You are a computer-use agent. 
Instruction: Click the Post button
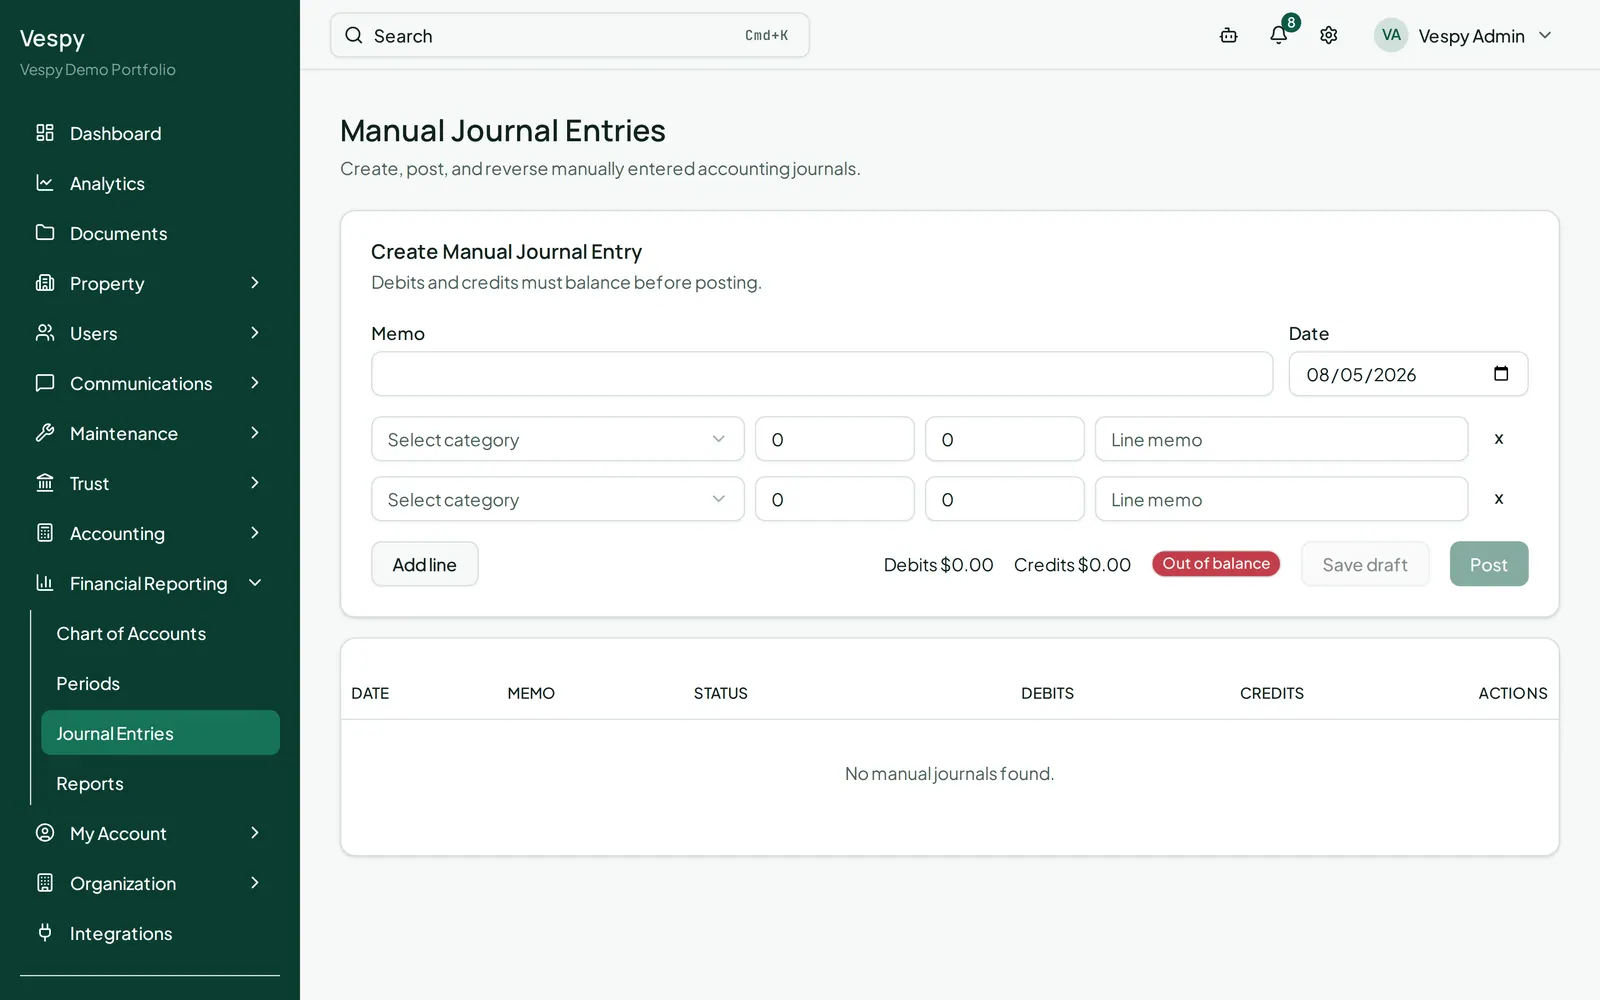[1489, 564]
